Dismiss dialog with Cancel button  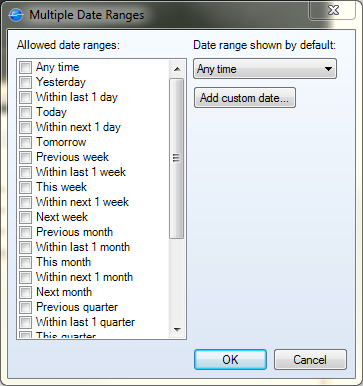[x=310, y=359]
